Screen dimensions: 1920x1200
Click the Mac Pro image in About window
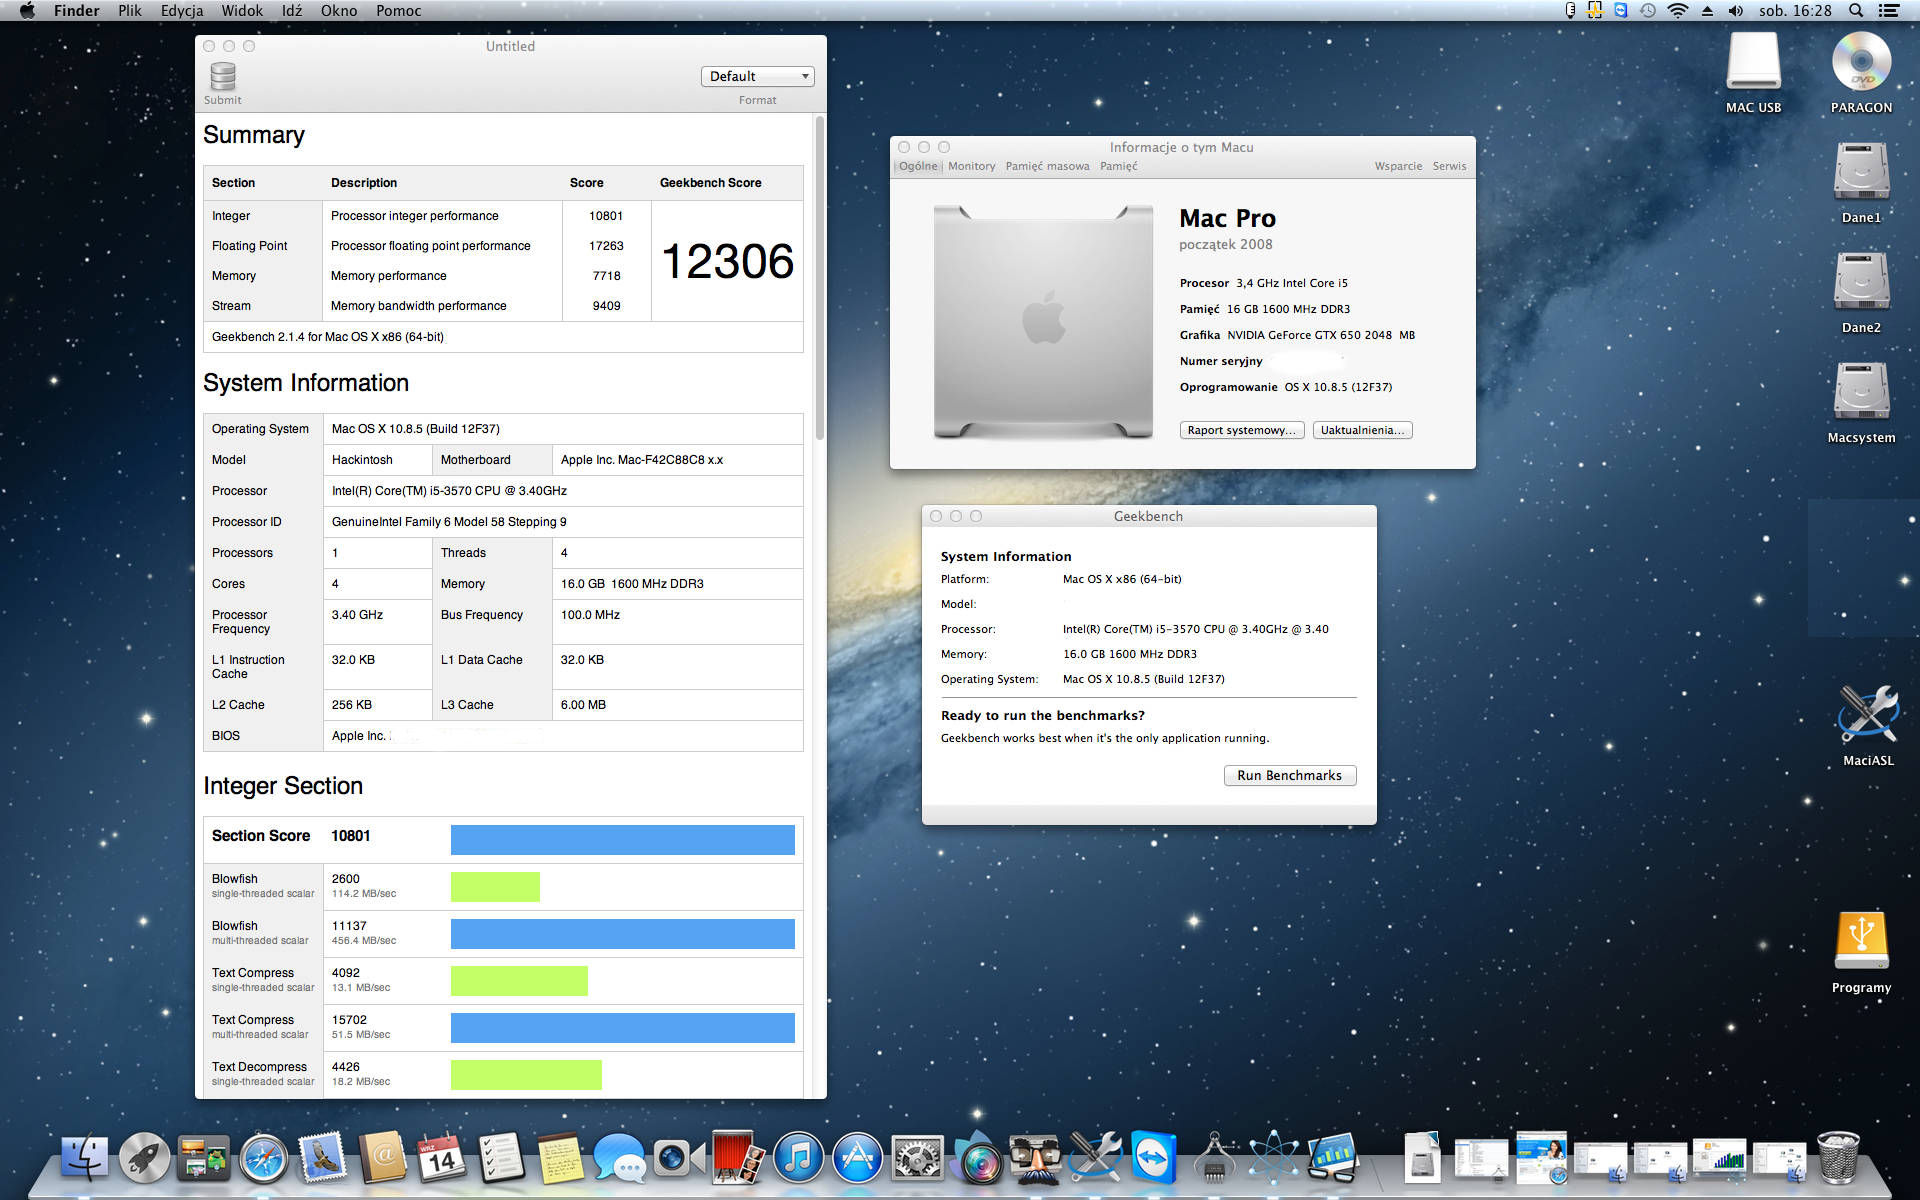[1043, 322]
